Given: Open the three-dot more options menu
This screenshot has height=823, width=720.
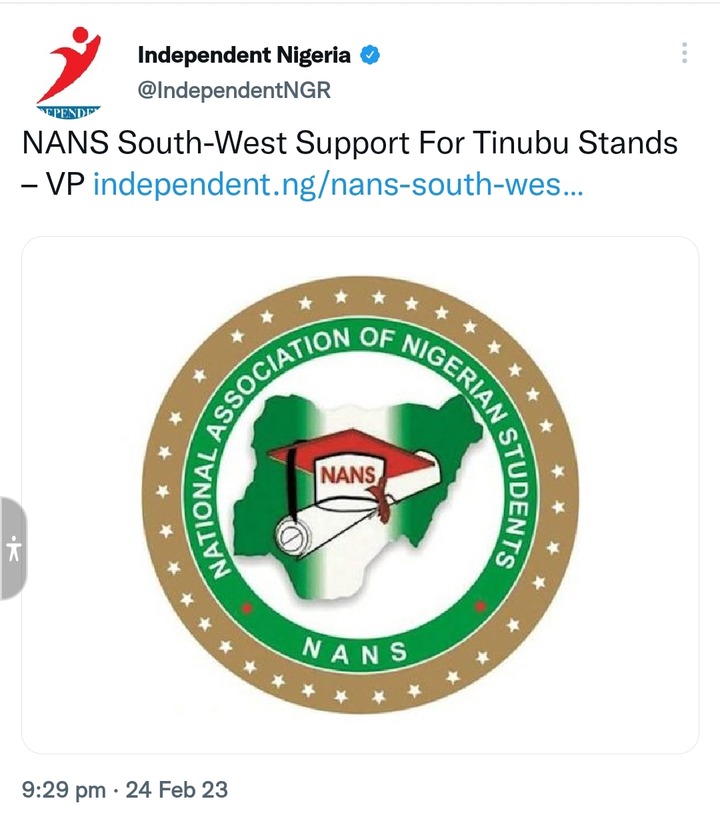Looking at the screenshot, I should [684, 53].
